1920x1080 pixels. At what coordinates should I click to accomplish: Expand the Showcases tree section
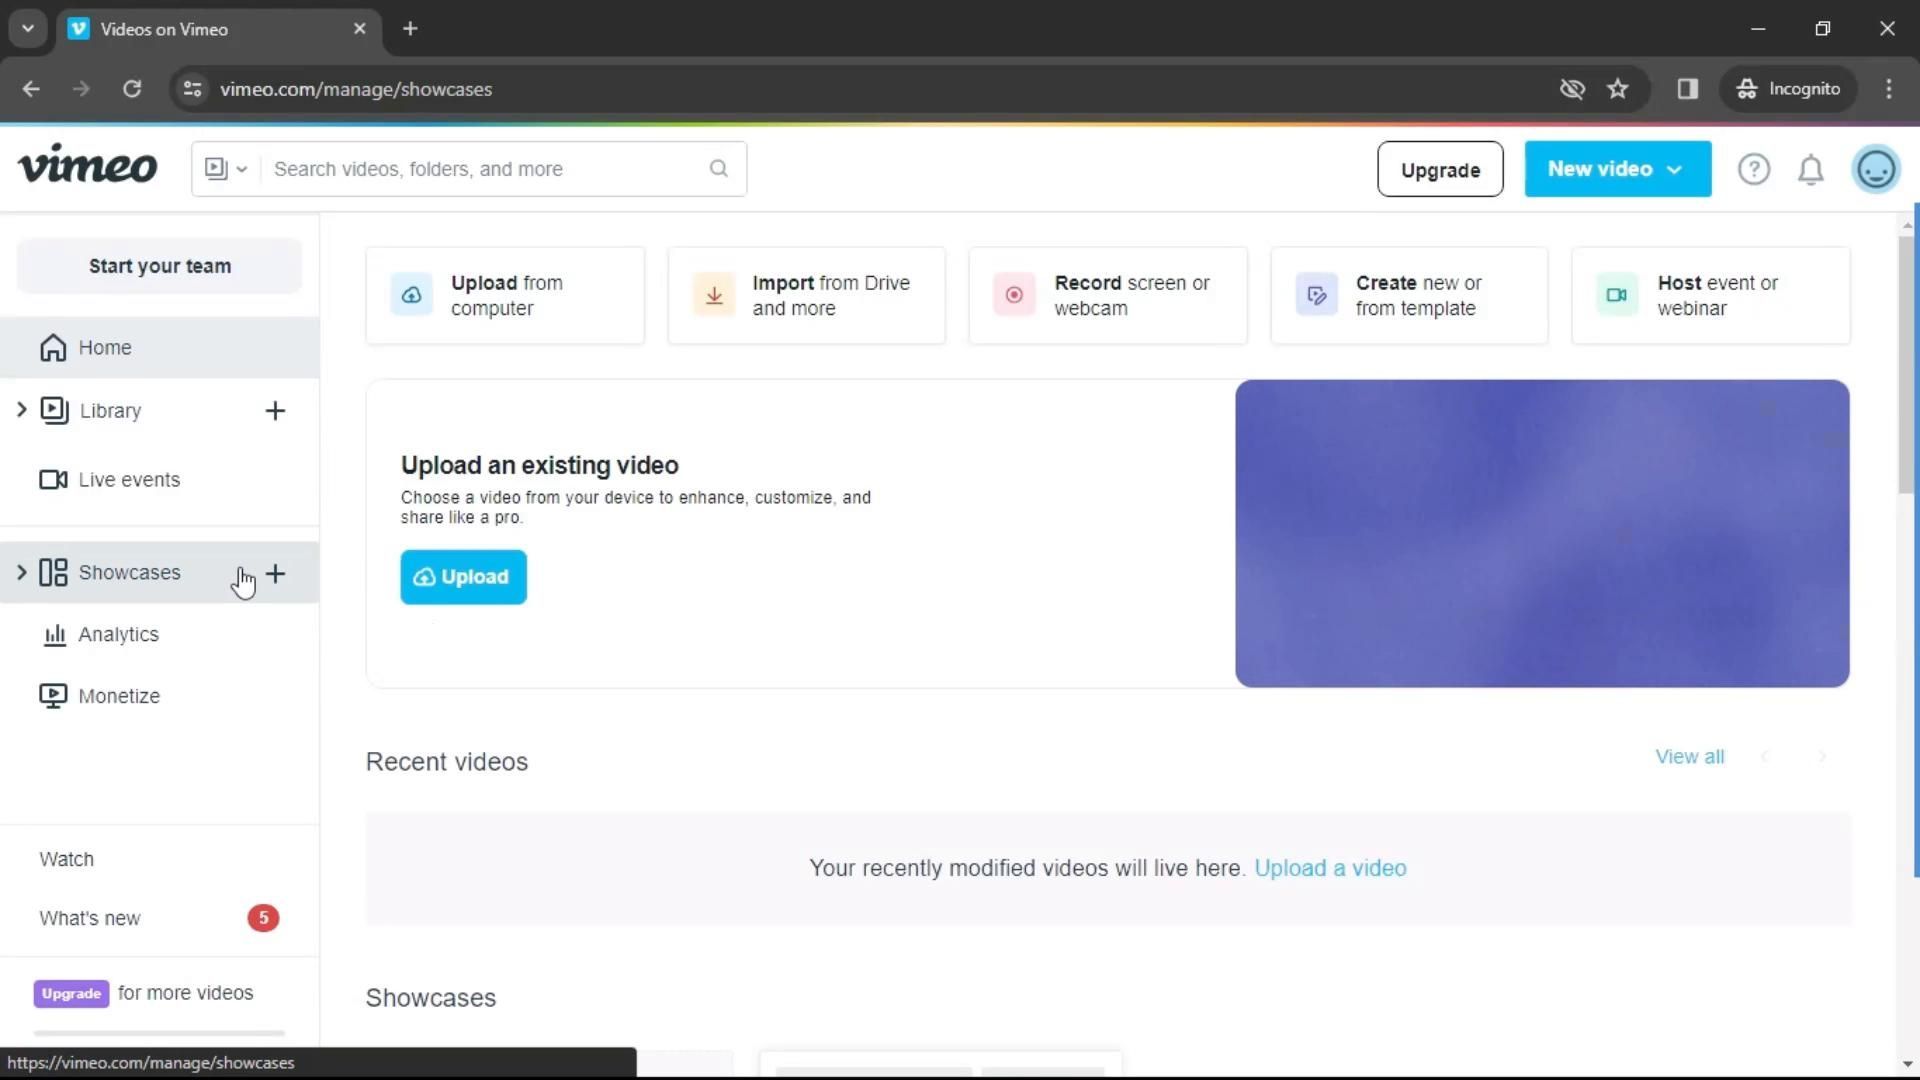[x=21, y=573]
